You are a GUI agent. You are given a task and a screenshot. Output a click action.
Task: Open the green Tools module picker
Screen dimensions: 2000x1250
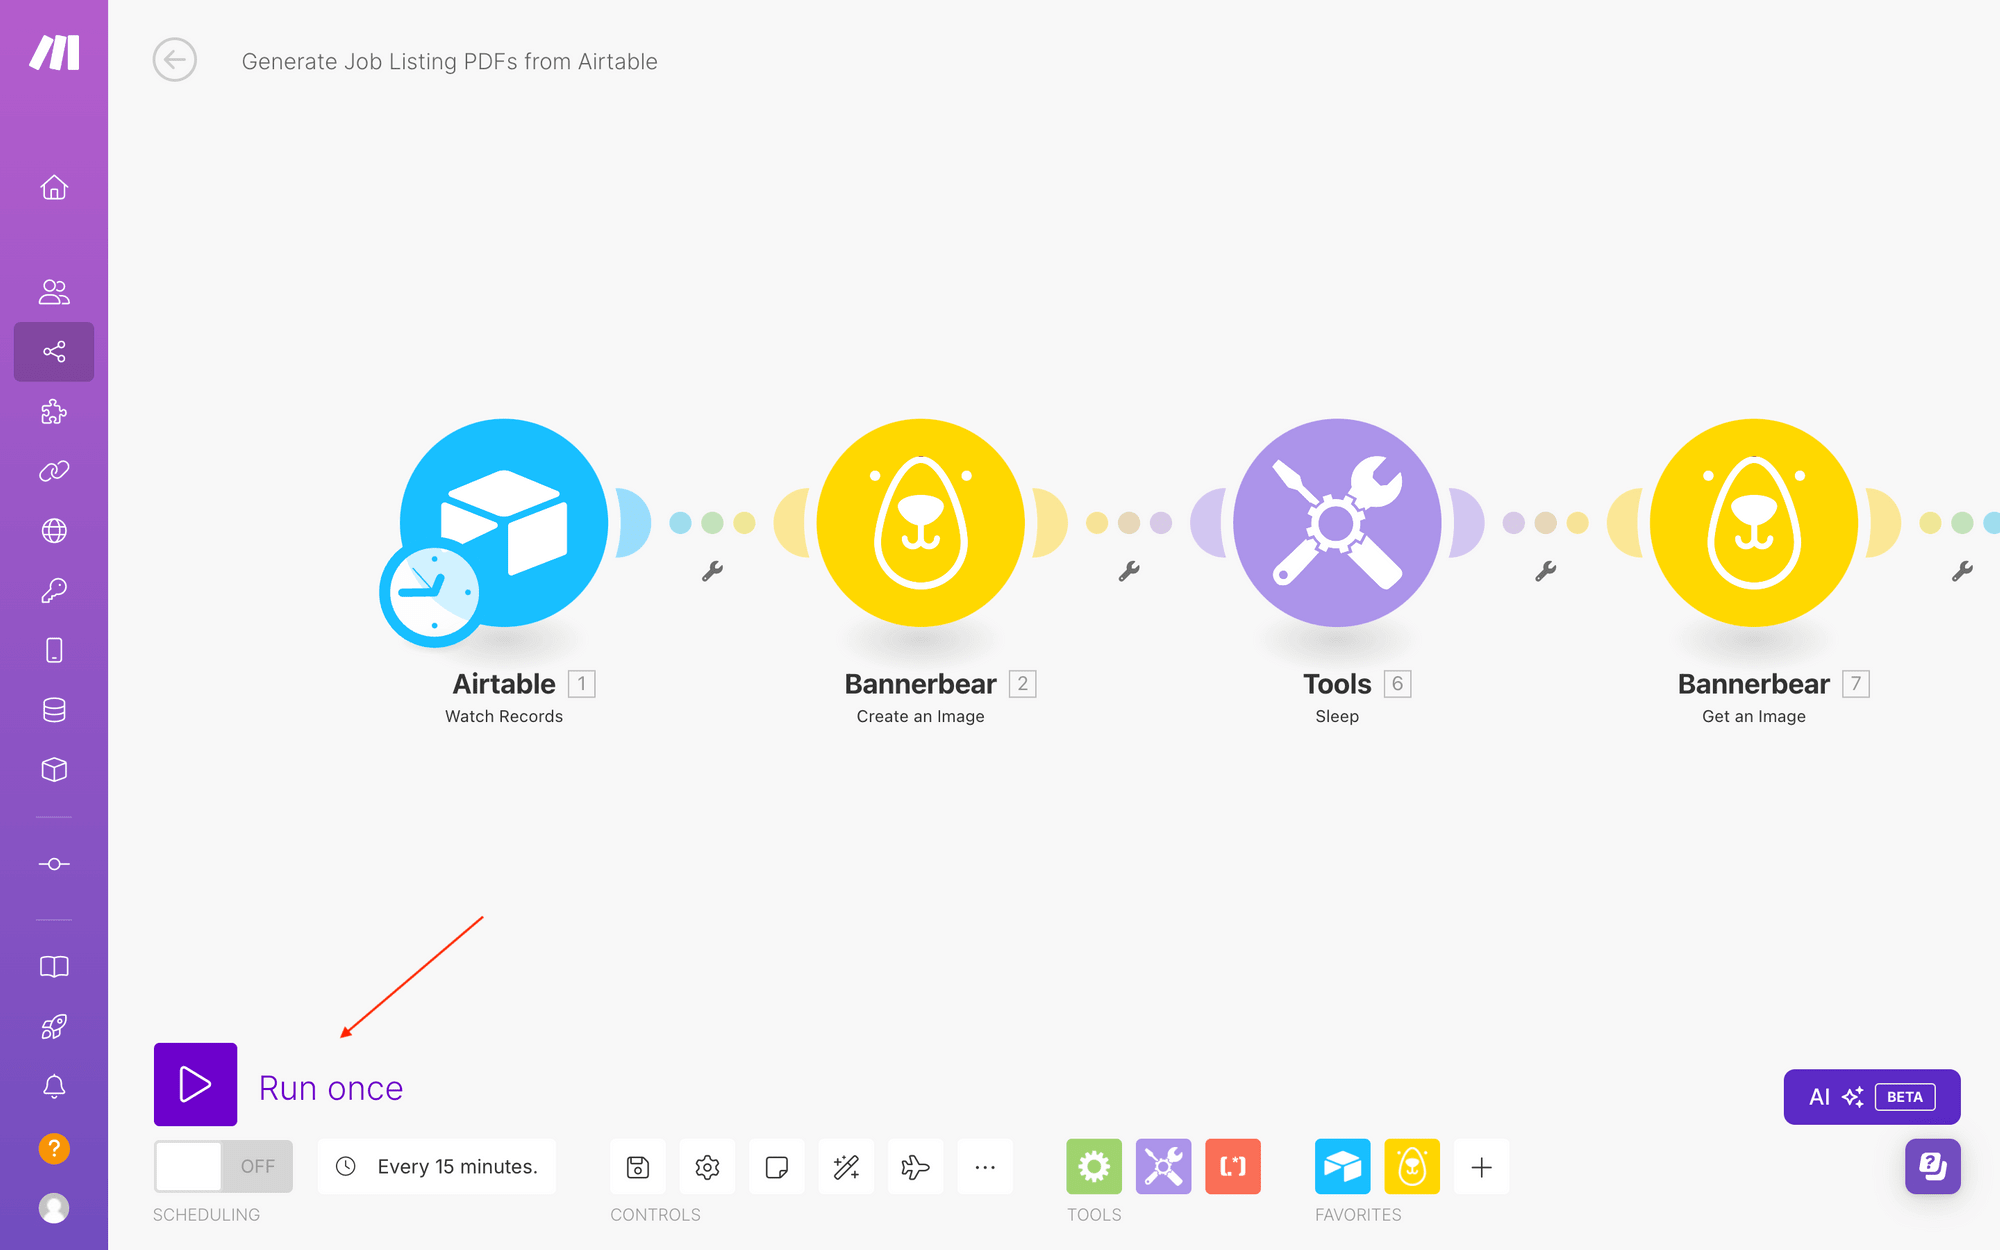click(1094, 1166)
